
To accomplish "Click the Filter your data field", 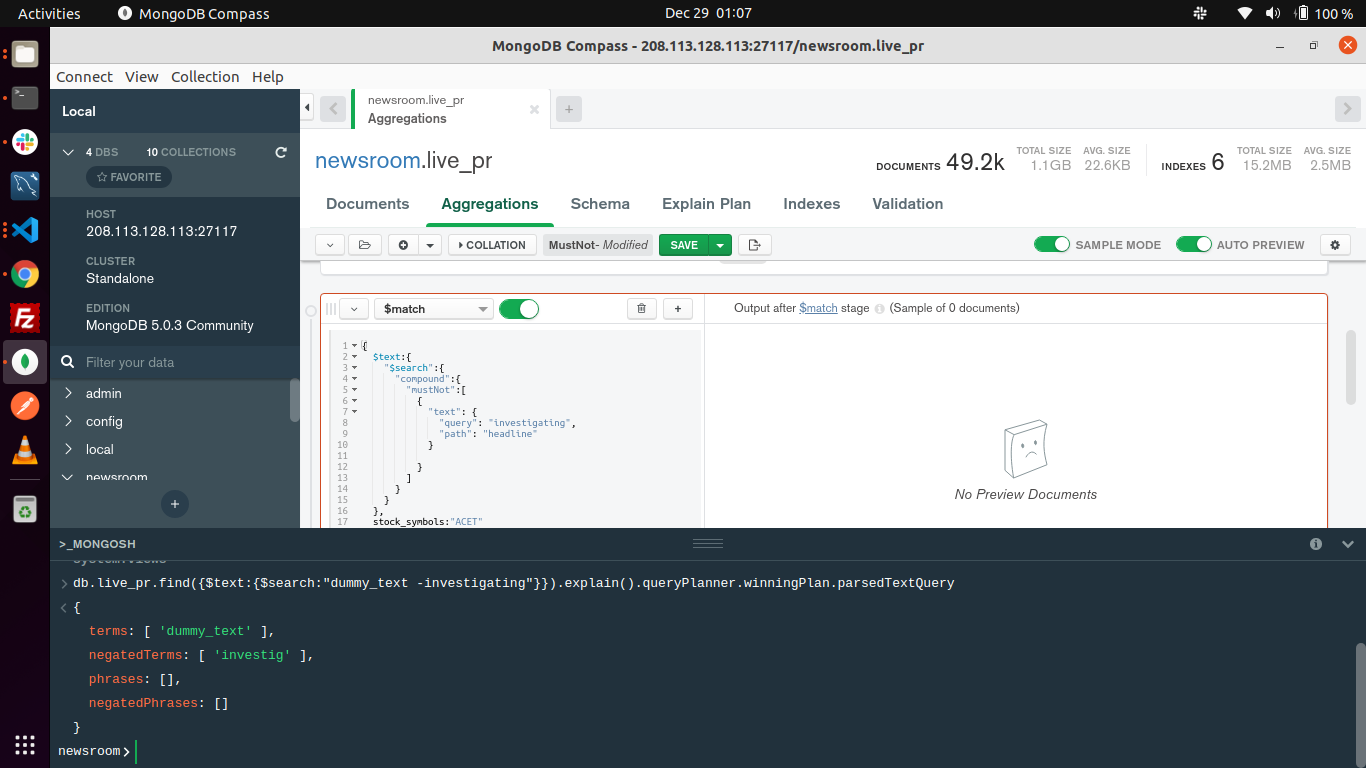I will click(x=180, y=362).
